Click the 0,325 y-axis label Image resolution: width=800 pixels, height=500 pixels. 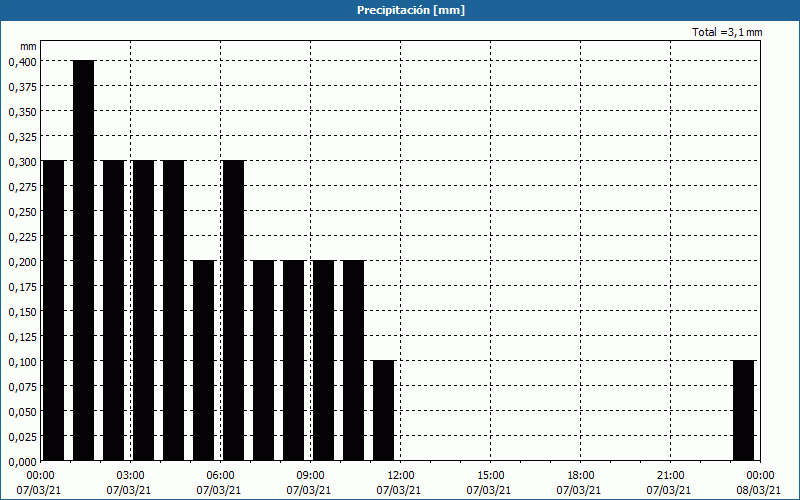click(22, 137)
